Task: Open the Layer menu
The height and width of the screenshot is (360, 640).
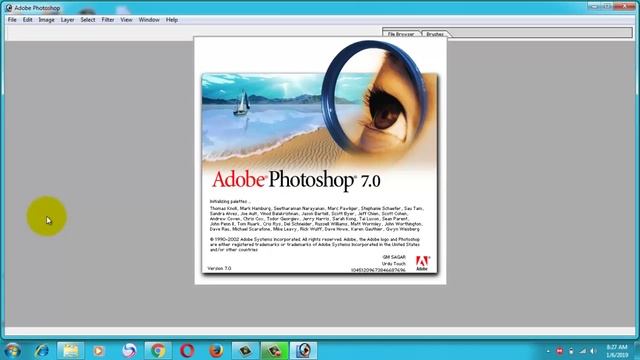Action: pos(67,20)
